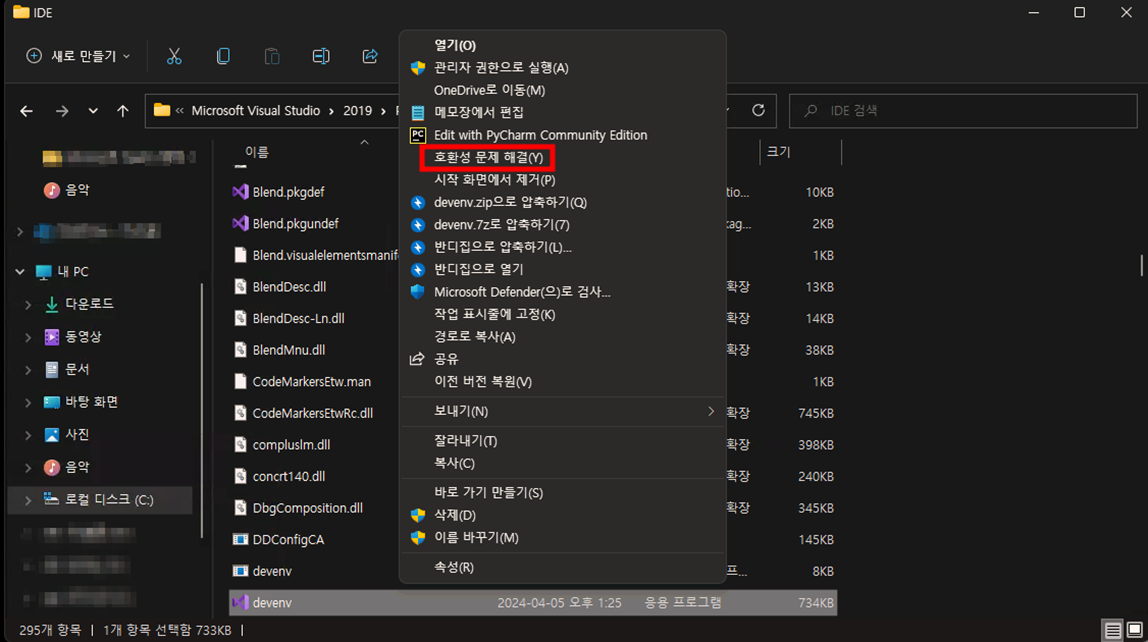The width and height of the screenshot is (1148, 642).
Task: Sort by the 크기 column header
Action: 778,152
